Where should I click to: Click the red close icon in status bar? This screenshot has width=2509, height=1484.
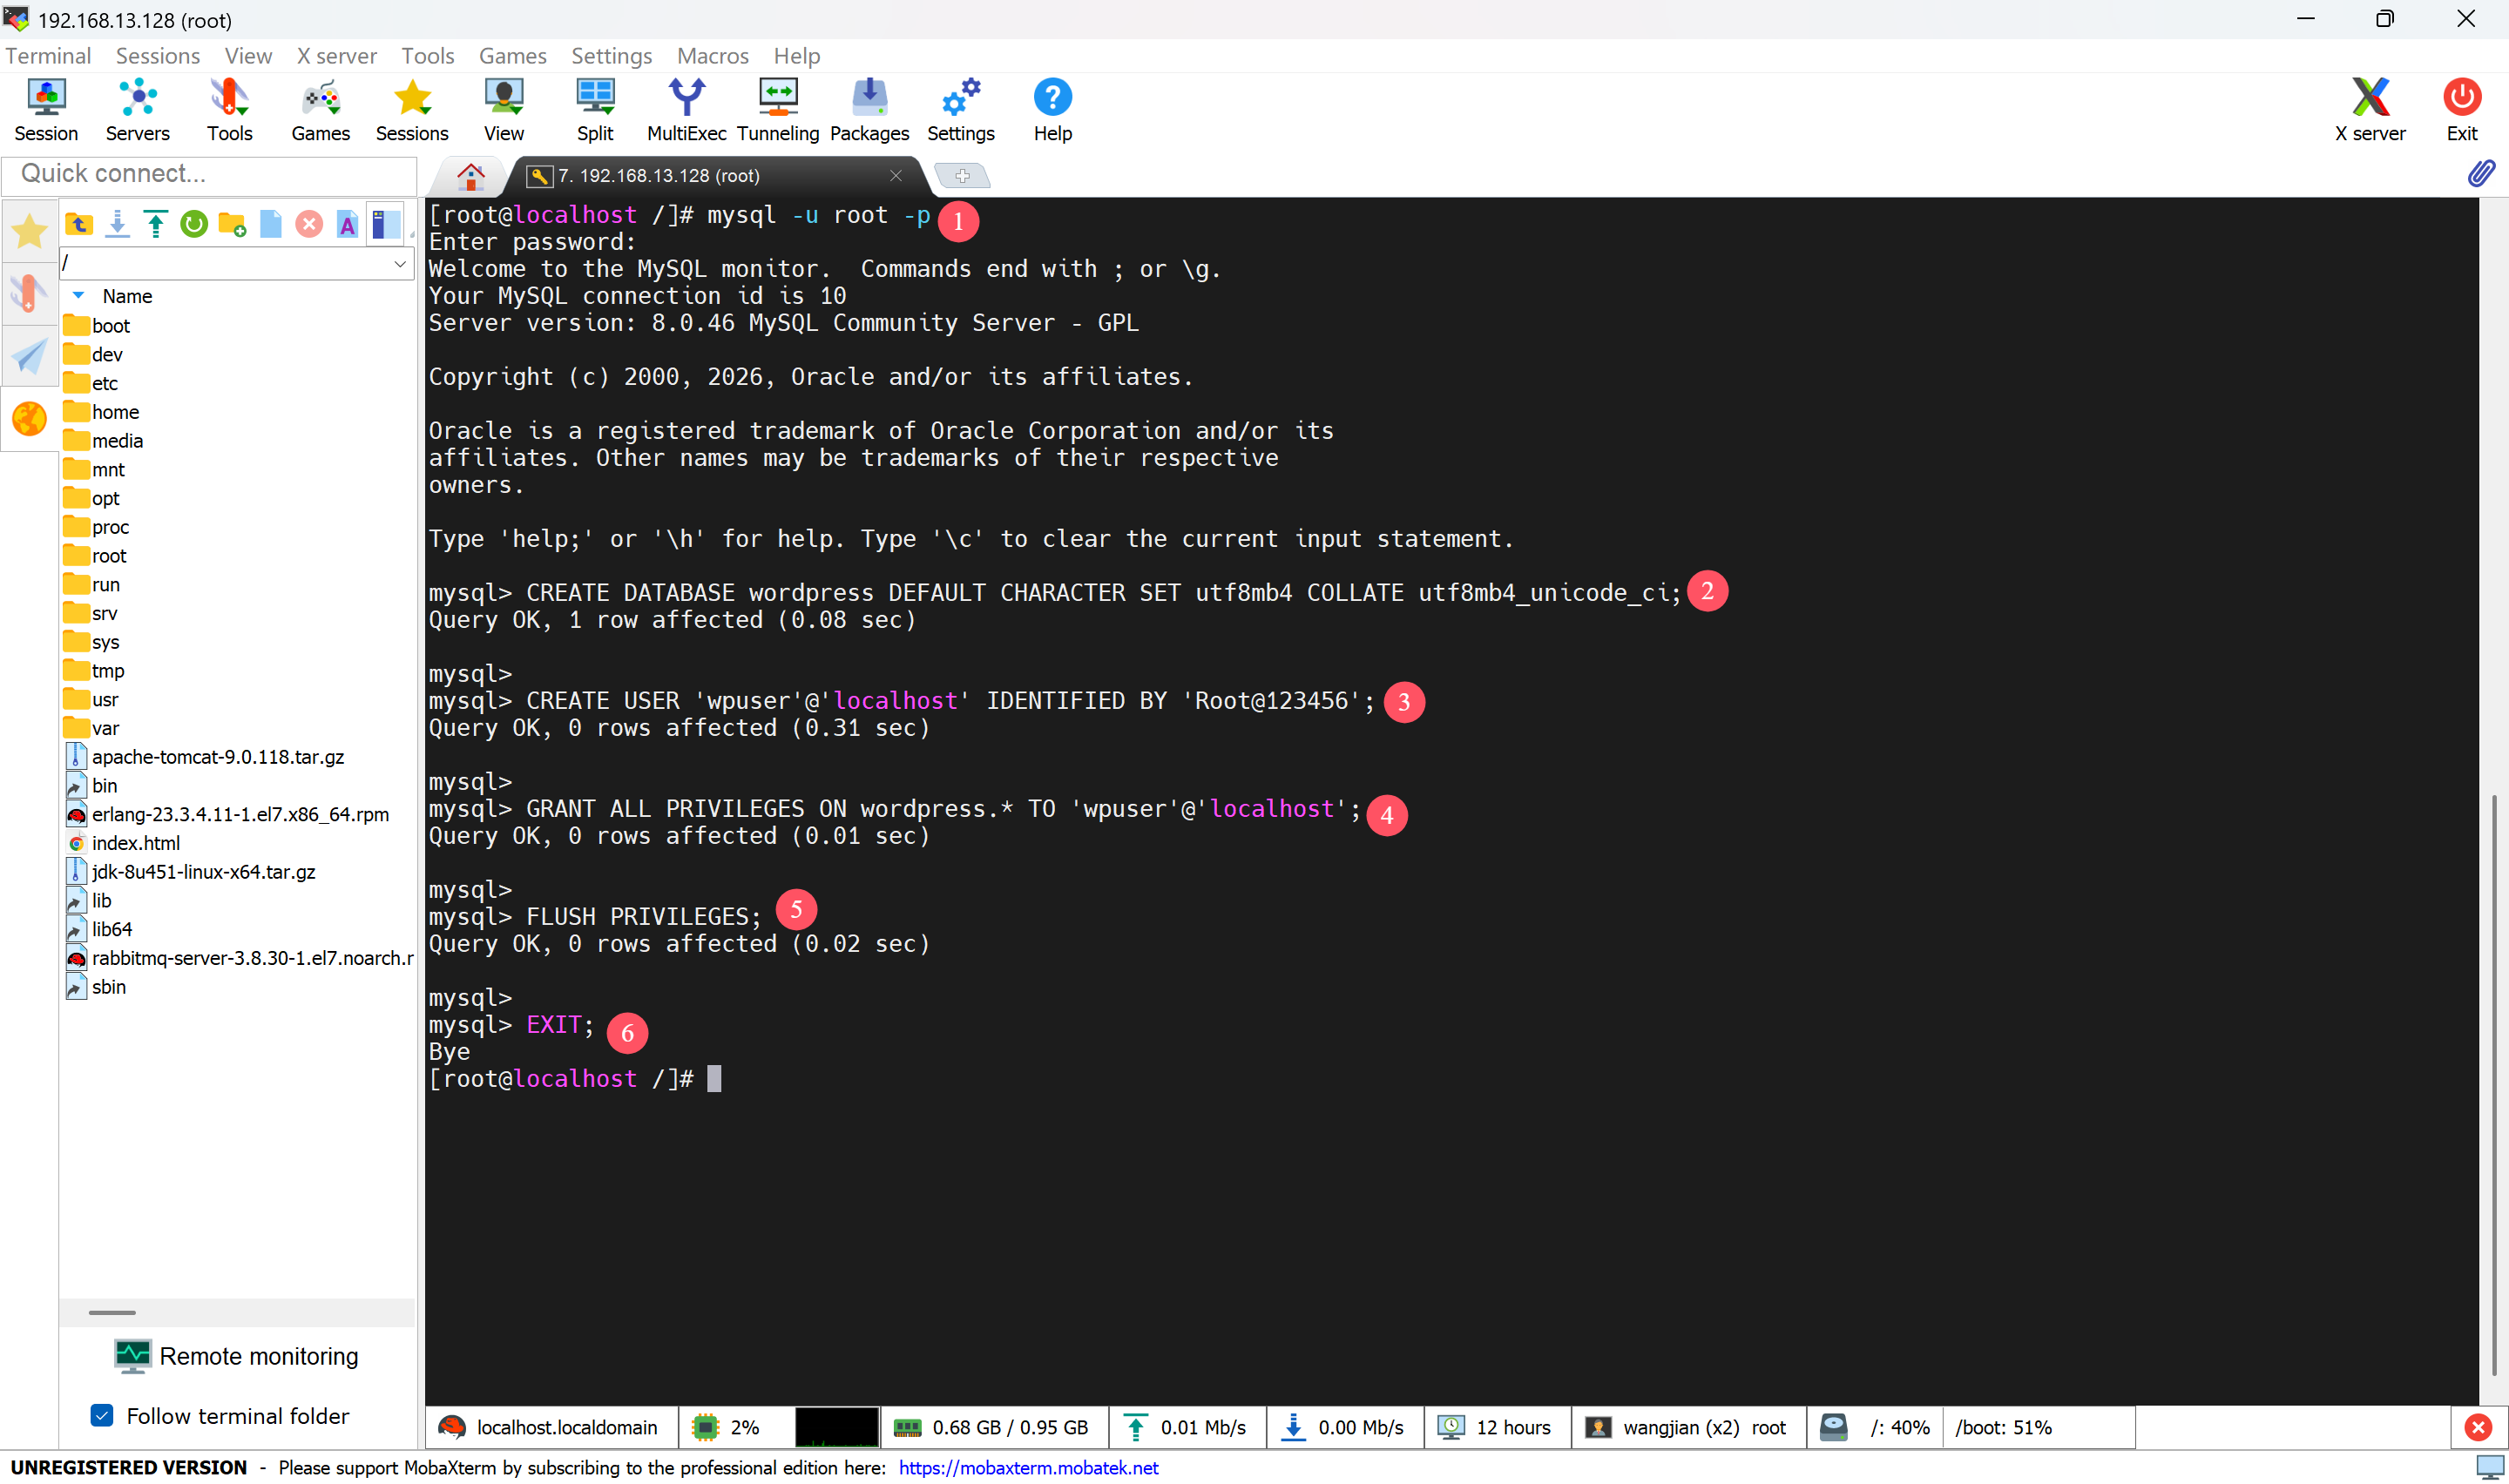[x=2477, y=1427]
